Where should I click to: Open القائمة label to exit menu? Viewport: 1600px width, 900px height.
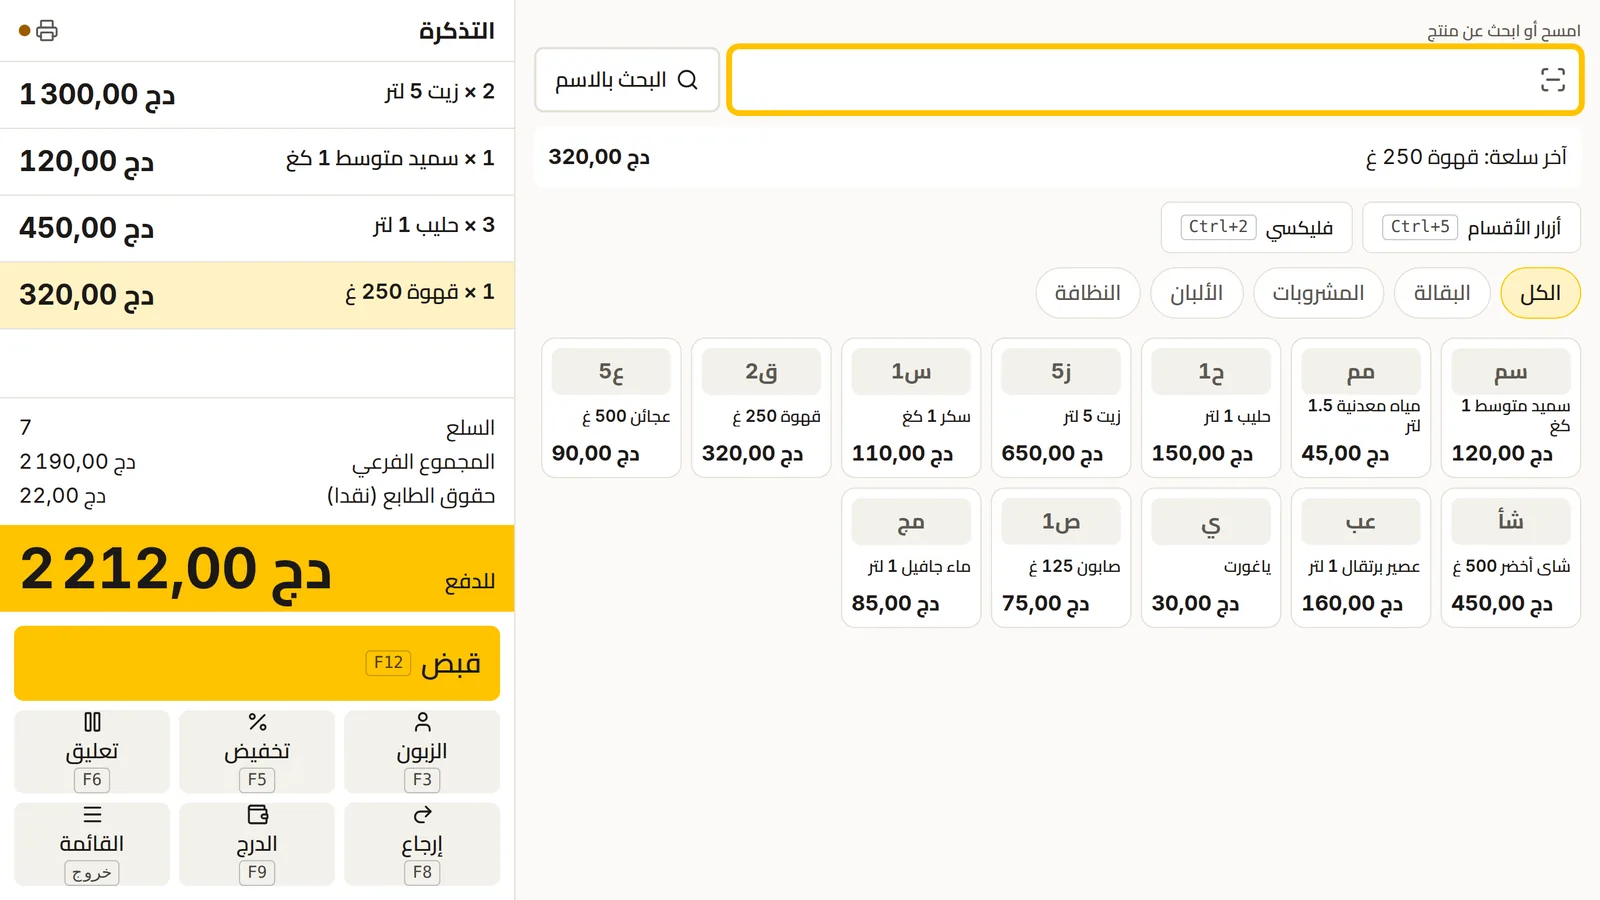coord(92,843)
